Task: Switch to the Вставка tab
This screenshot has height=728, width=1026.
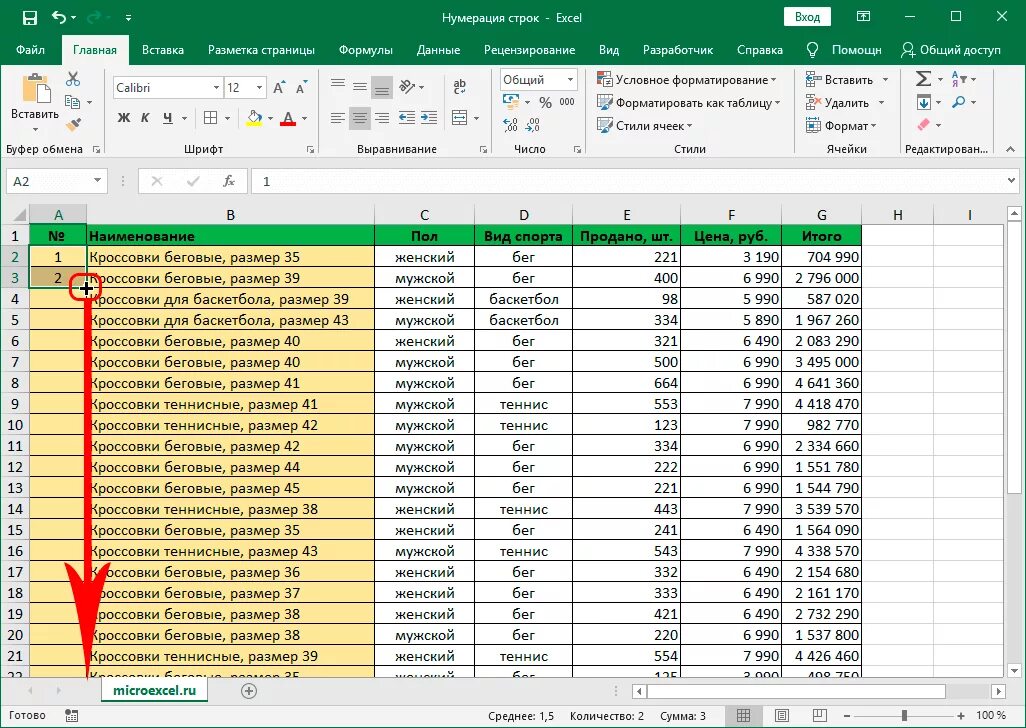Action: [x=163, y=50]
